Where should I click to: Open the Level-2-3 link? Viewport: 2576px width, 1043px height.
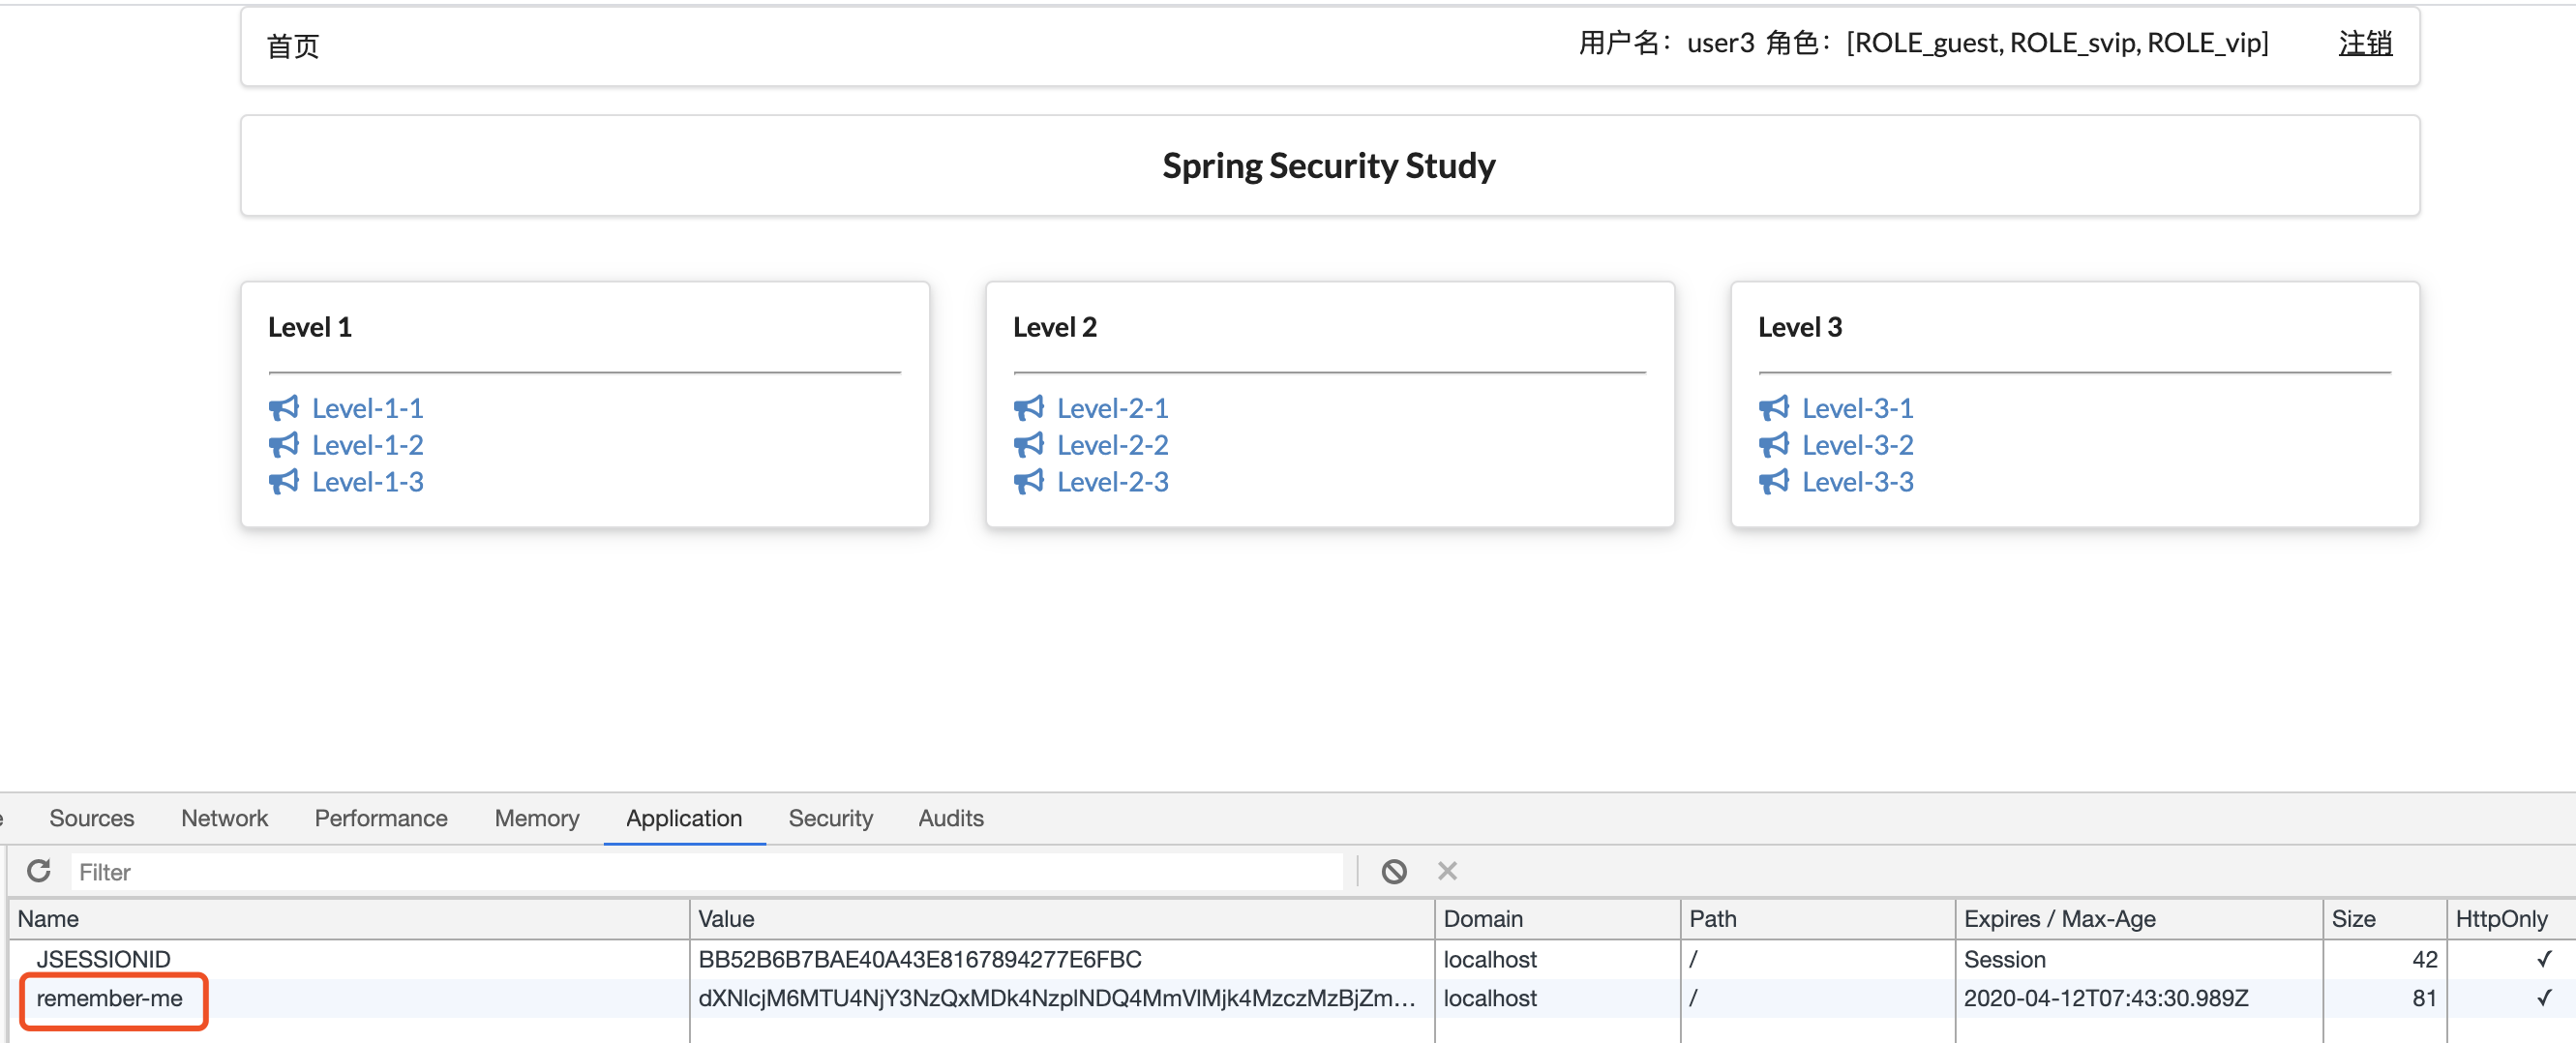coord(1112,482)
